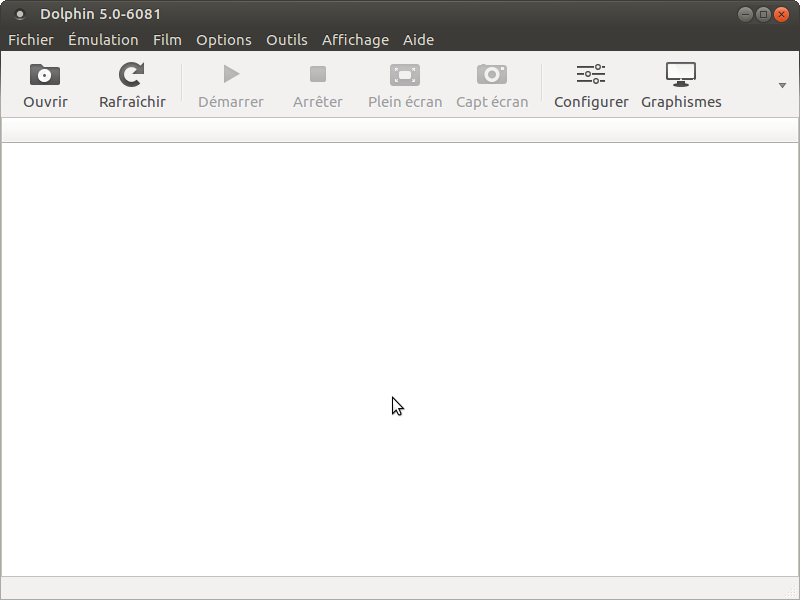Close the Dolphin window
Viewport: 800px width, 600px height.
pyautogui.click(x=781, y=14)
